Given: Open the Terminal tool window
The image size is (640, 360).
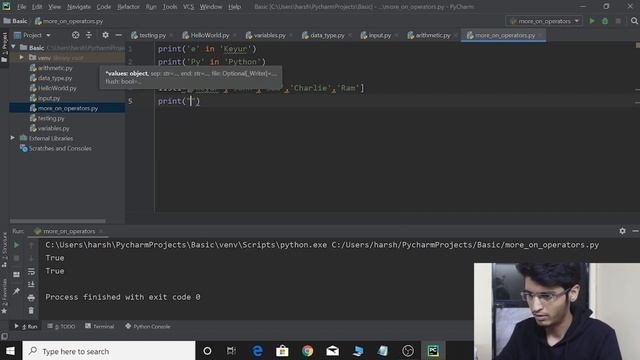Looking at the screenshot, I should coord(100,327).
